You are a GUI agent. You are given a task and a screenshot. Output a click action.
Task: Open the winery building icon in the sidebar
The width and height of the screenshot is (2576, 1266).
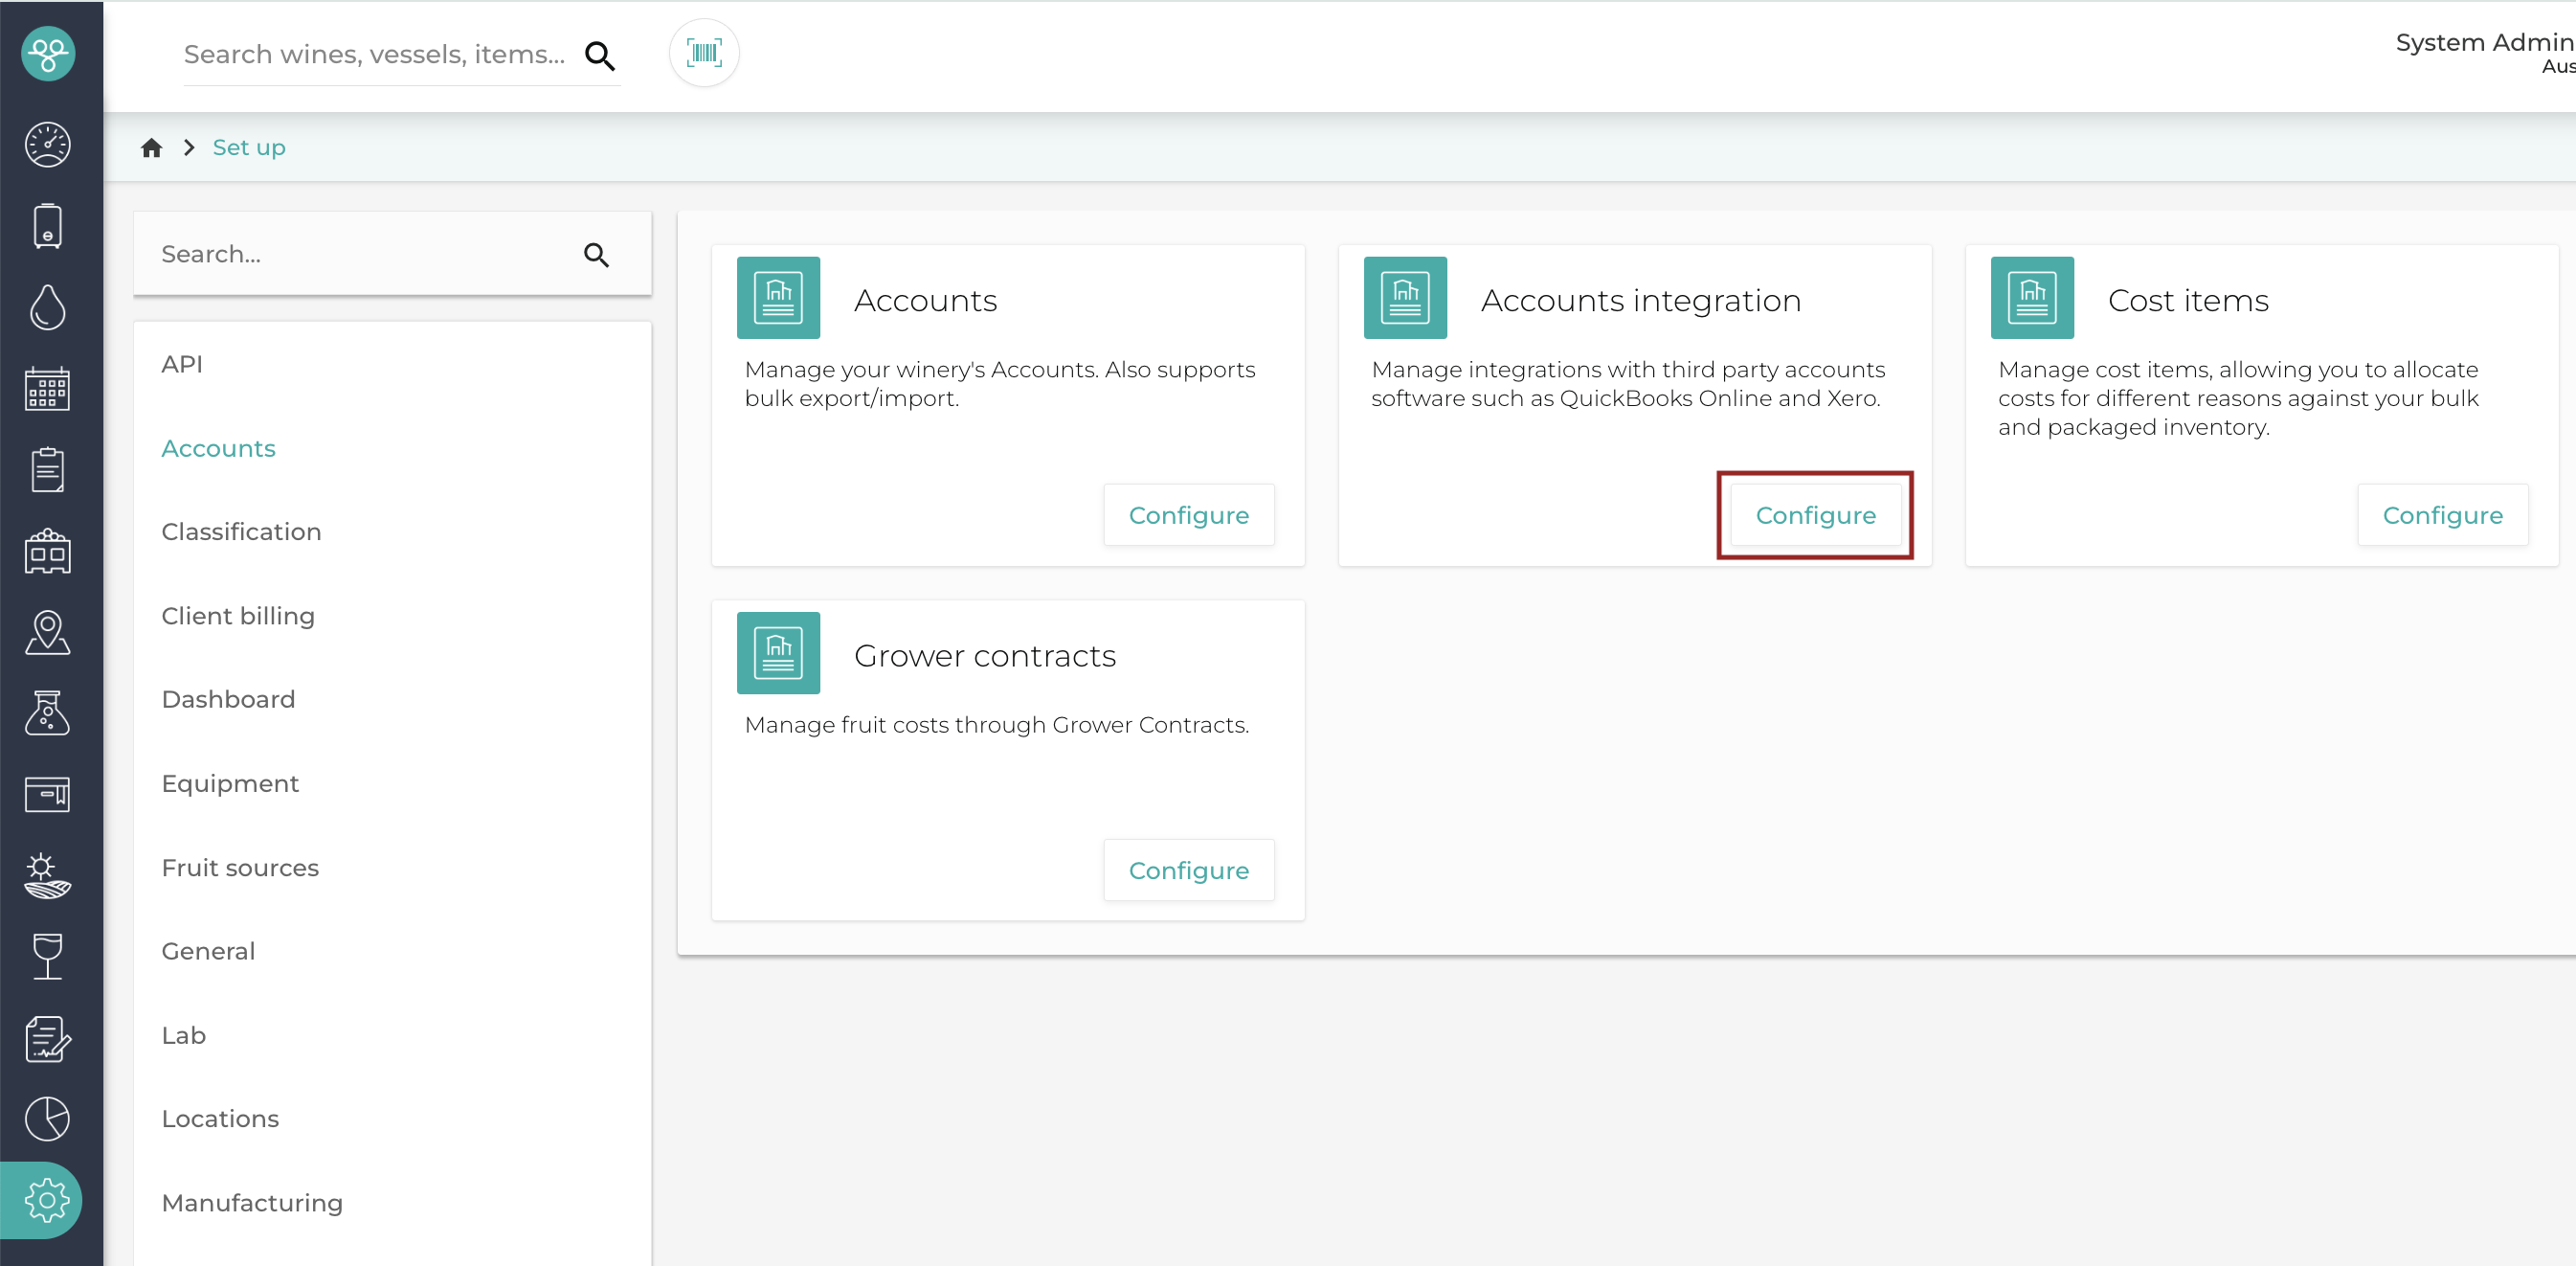coord(48,551)
